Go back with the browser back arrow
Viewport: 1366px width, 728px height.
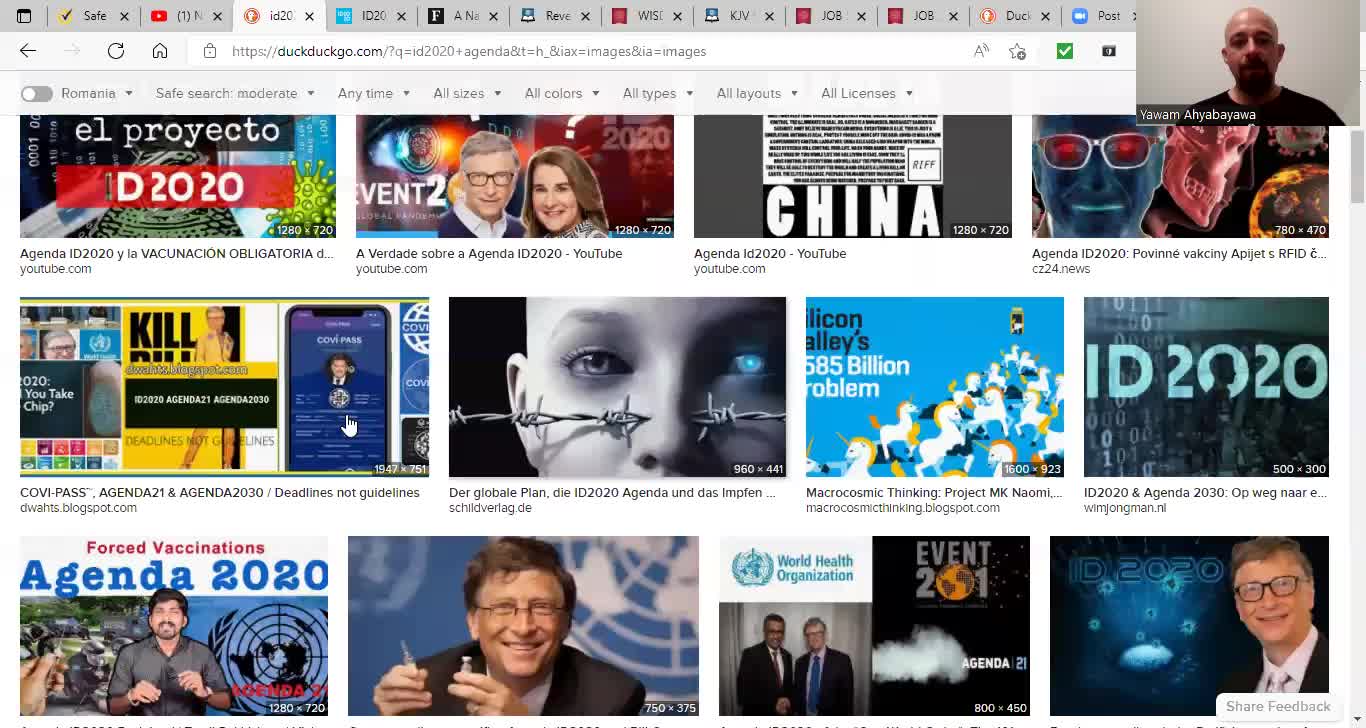[28, 51]
